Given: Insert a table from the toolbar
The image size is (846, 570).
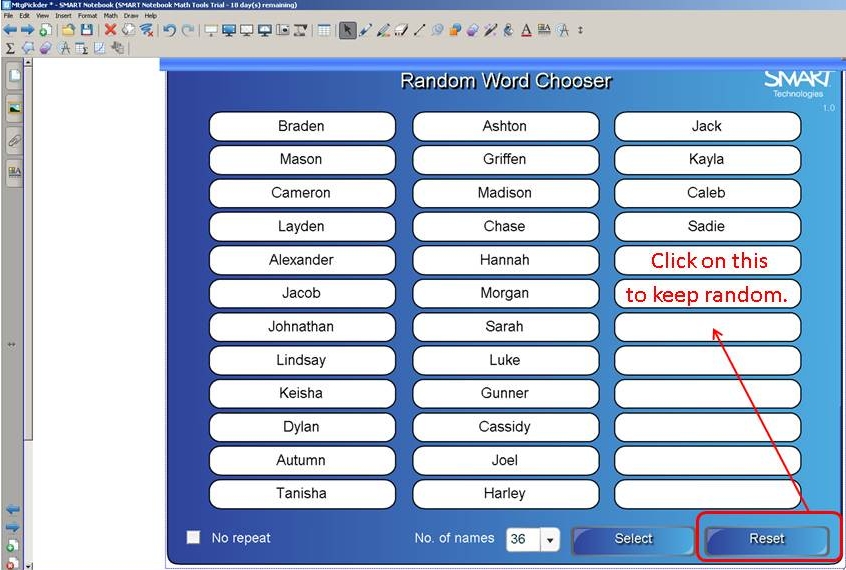Looking at the screenshot, I should 324,30.
